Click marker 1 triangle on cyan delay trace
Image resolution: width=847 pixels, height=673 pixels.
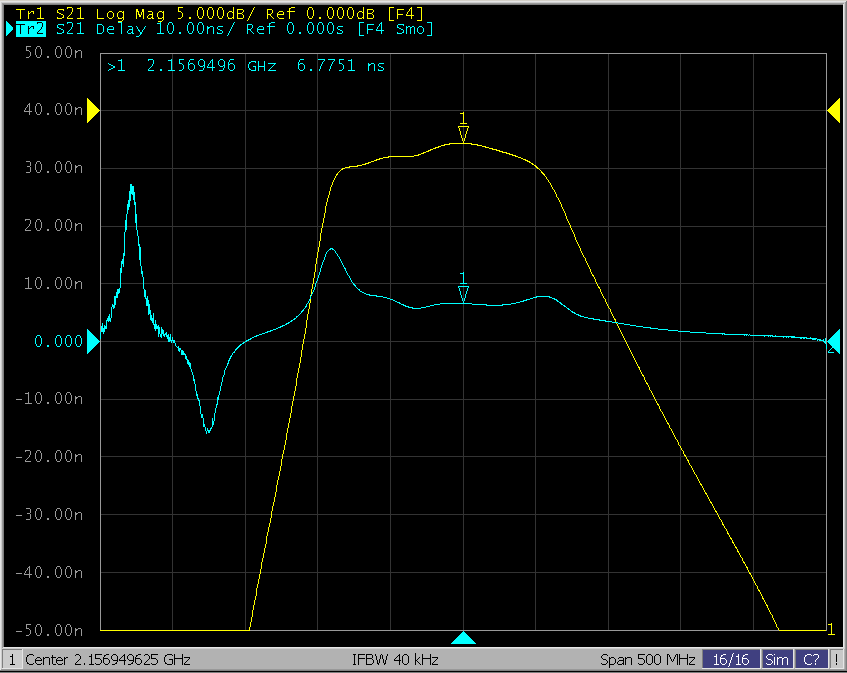pyautogui.click(x=463, y=293)
